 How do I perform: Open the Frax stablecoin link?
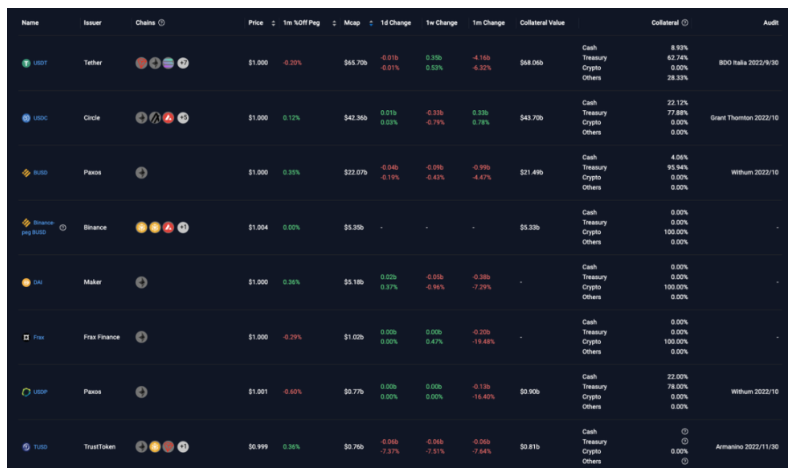pos(39,337)
